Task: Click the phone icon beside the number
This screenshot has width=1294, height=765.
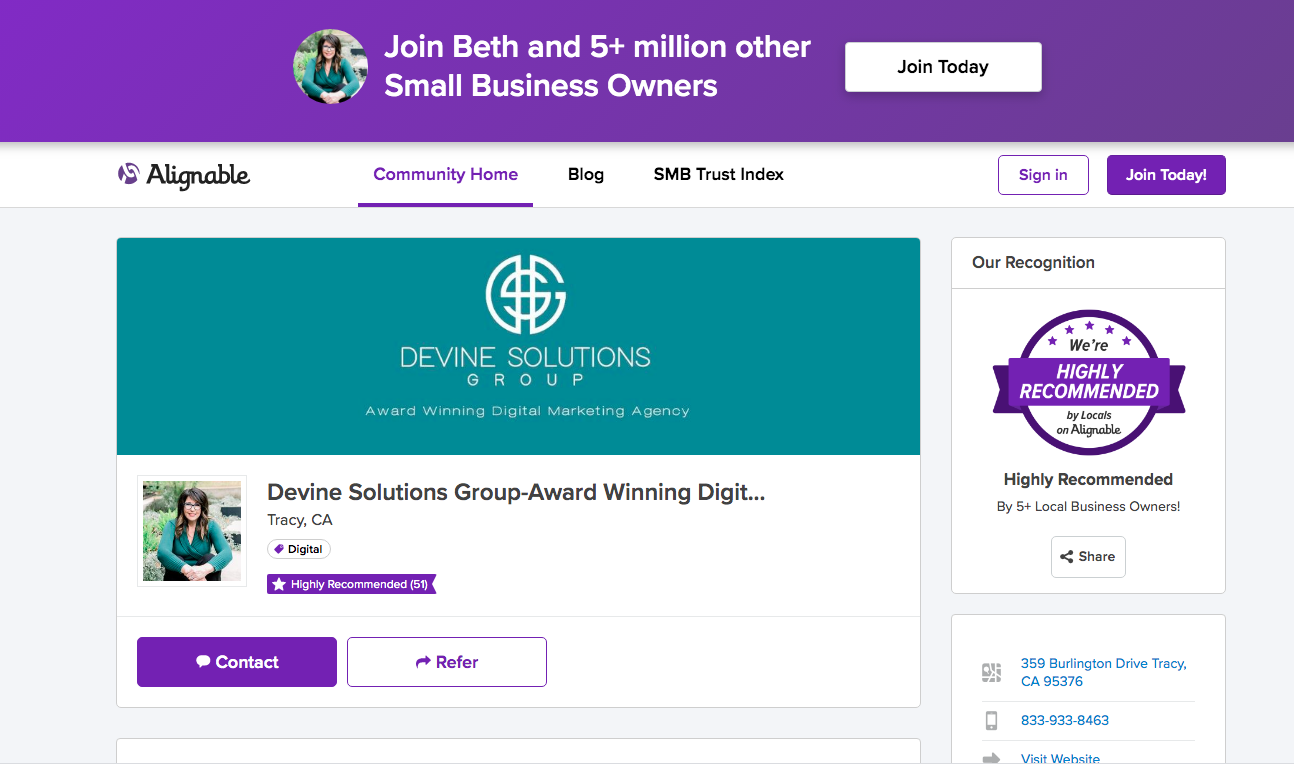Action: (x=991, y=720)
